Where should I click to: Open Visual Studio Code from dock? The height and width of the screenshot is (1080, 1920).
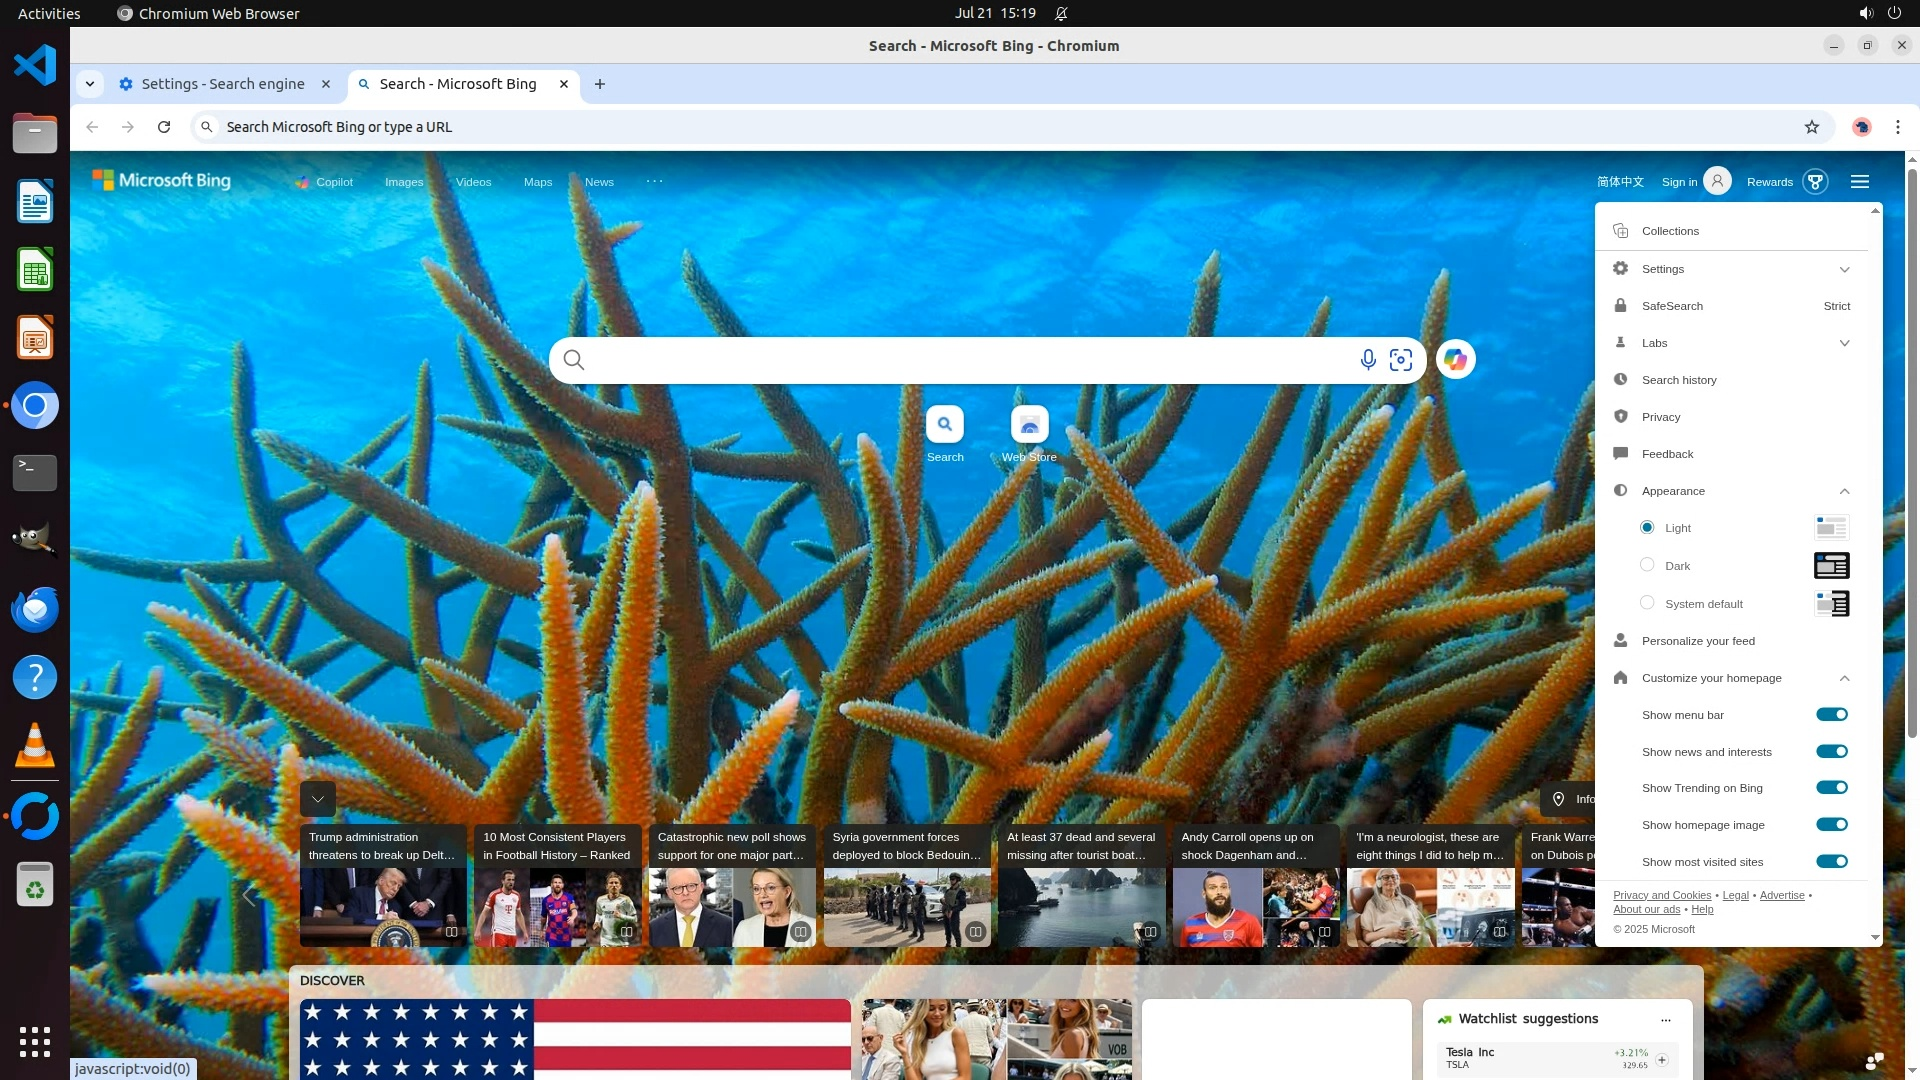coord(35,66)
